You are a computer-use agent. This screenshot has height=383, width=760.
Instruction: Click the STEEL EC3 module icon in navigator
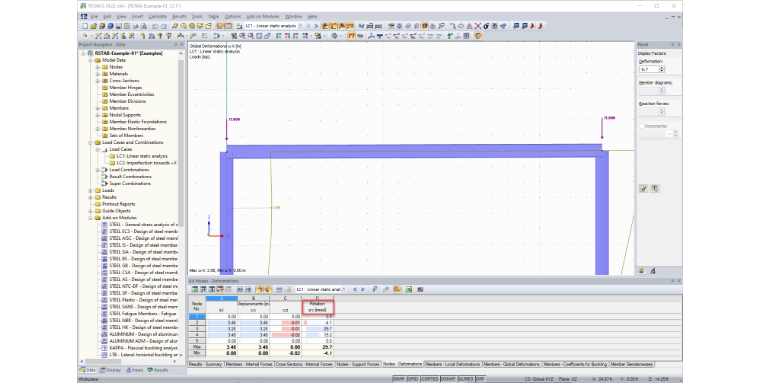(105, 231)
